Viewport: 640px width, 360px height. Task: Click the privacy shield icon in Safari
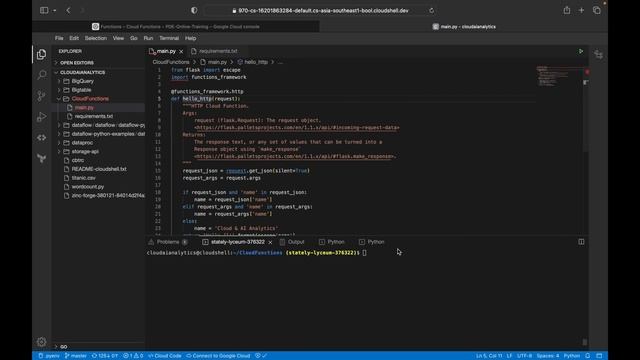point(194,10)
